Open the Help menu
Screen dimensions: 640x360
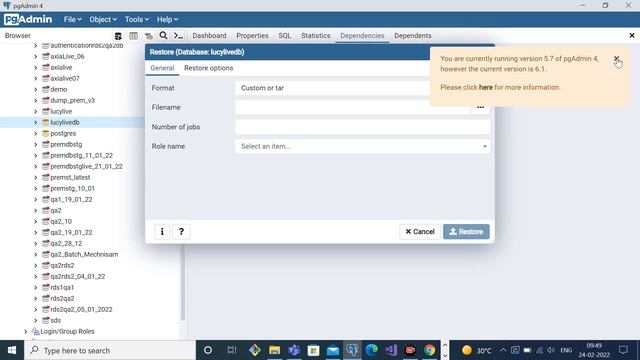[x=167, y=19]
